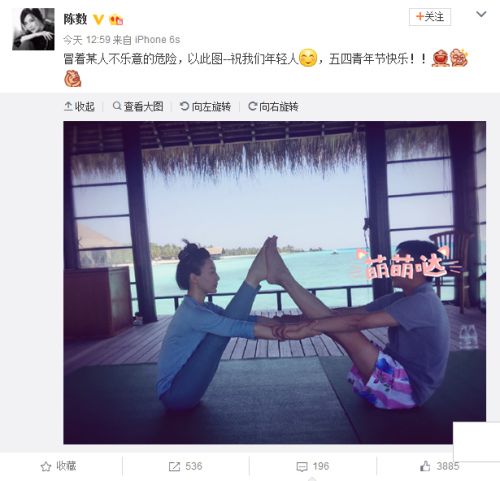This screenshot has height=481, width=500.
Task: Collapse the image with 收起
Action: click(79, 107)
